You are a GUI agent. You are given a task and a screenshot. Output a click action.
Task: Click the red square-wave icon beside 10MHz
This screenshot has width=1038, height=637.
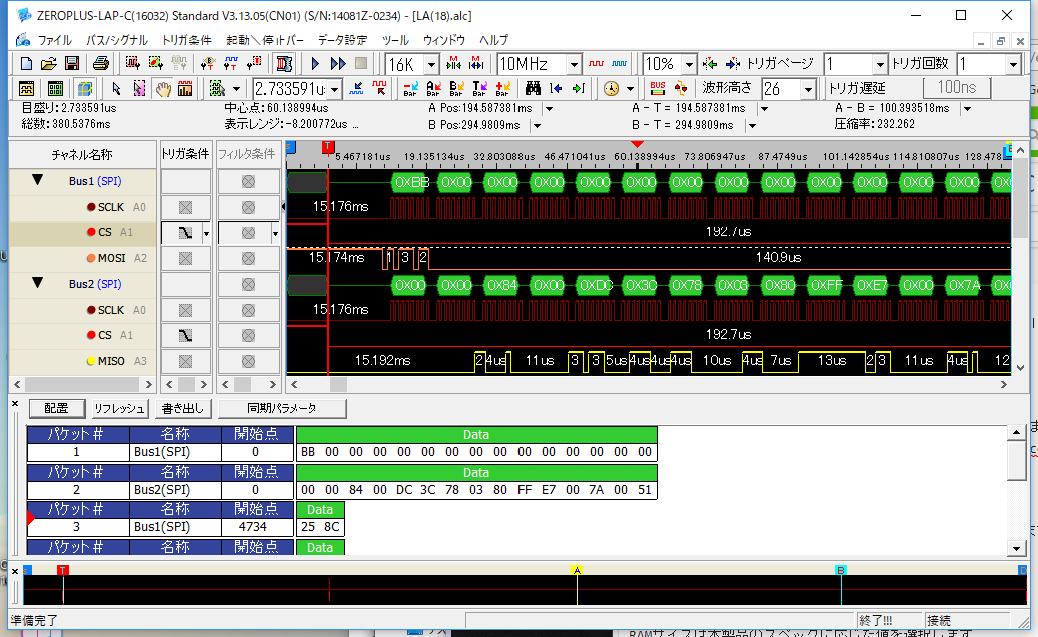click(596, 64)
